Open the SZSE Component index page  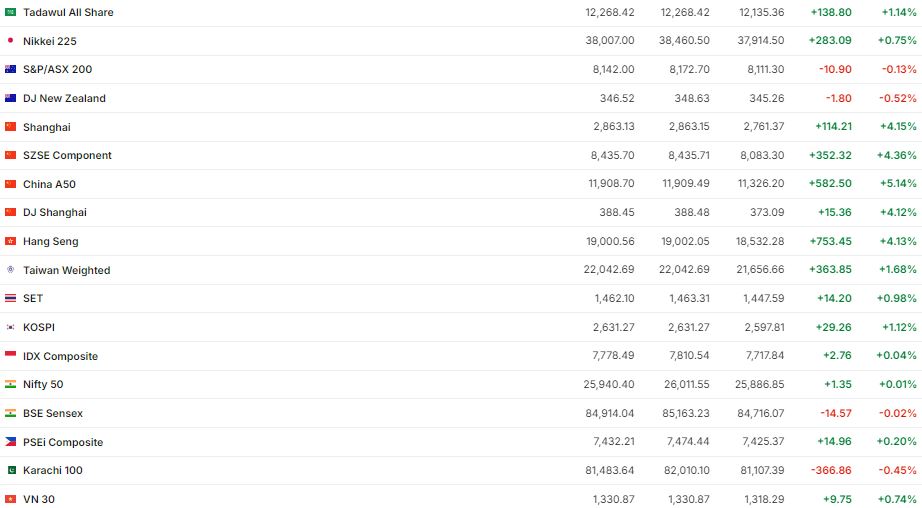(67, 155)
